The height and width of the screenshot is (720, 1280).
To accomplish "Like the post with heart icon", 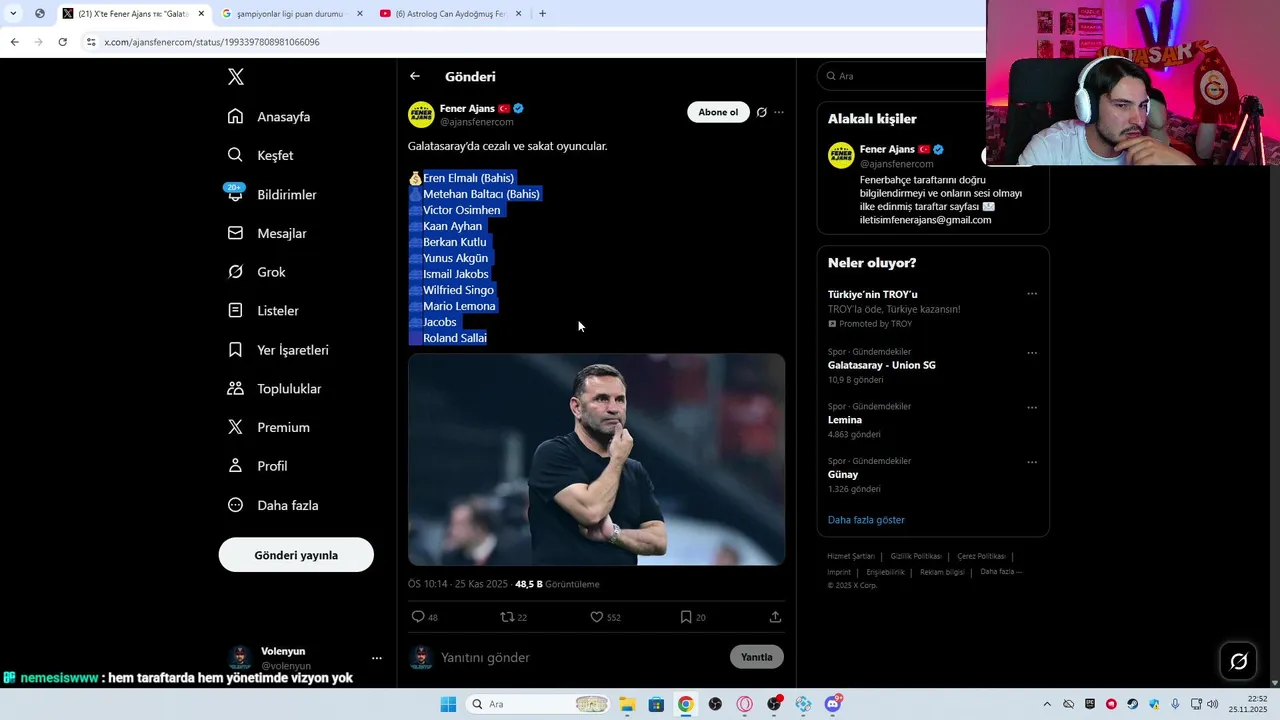I will 597,617.
